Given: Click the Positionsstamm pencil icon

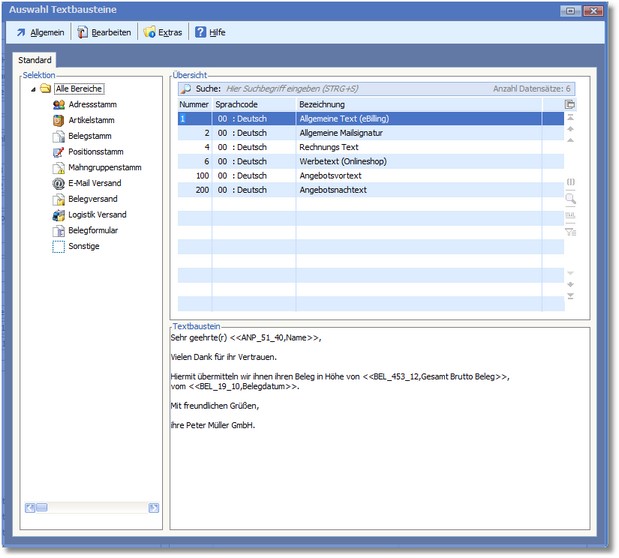Looking at the screenshot, I should coord(59,152).
